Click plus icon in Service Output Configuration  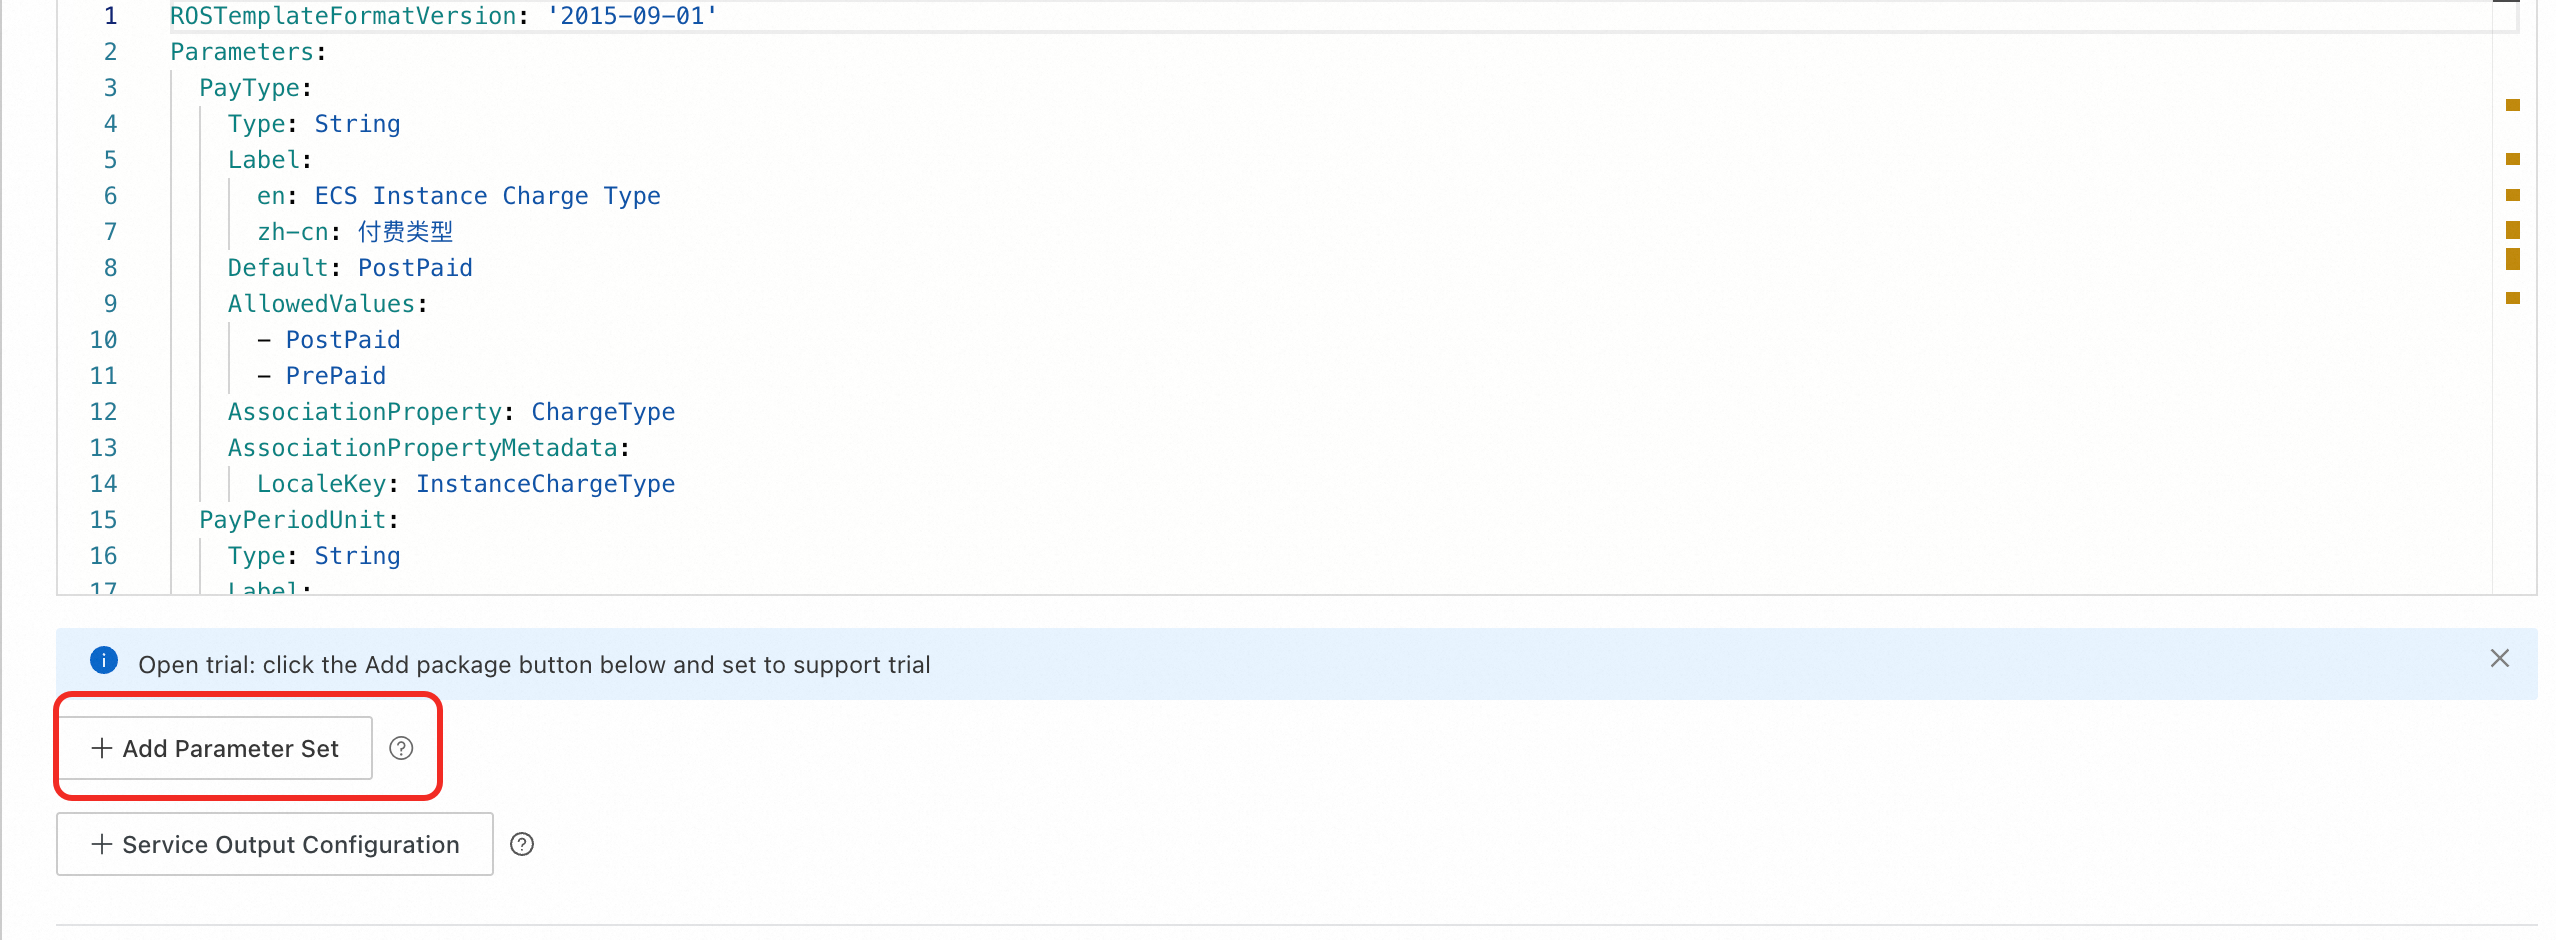click(x=101, y=844)
